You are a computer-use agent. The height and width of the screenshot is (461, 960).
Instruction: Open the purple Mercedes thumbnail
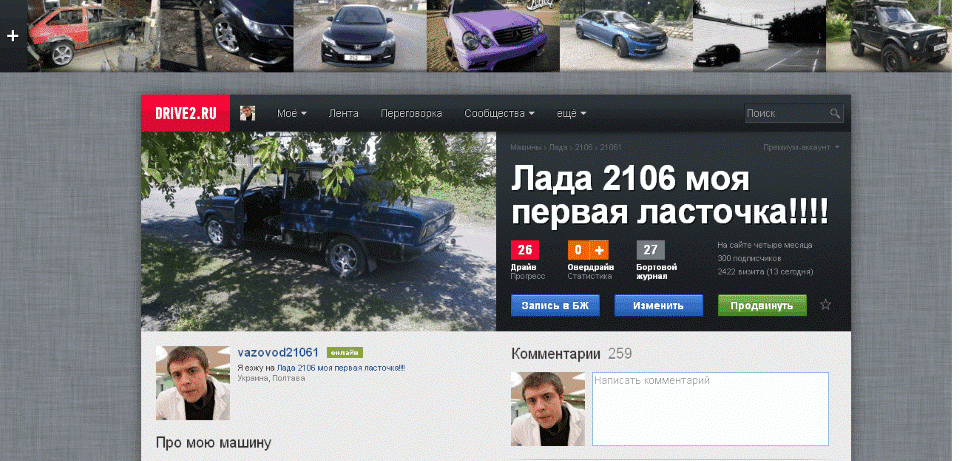click(x=493, y=36)
